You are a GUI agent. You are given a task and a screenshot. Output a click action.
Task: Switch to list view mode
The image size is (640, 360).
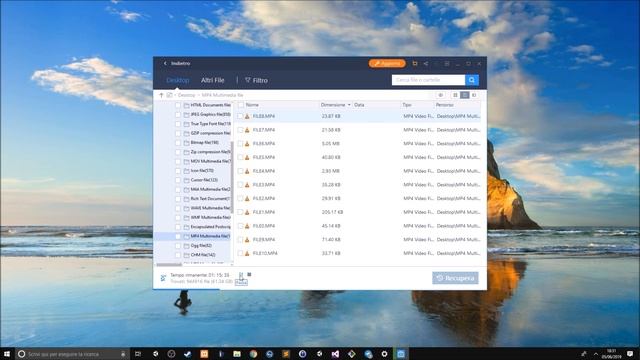(464, 95)
